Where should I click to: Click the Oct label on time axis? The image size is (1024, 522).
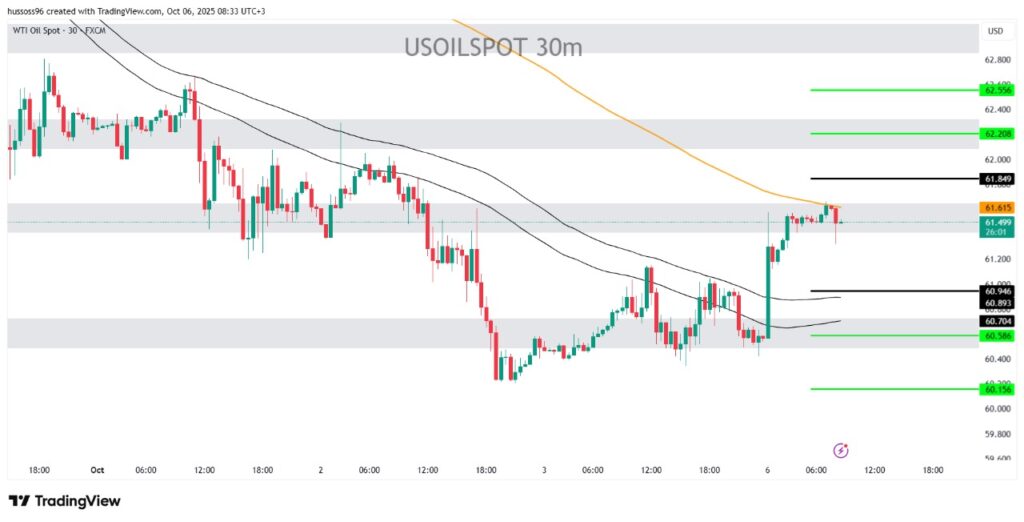tap(97, 469)
